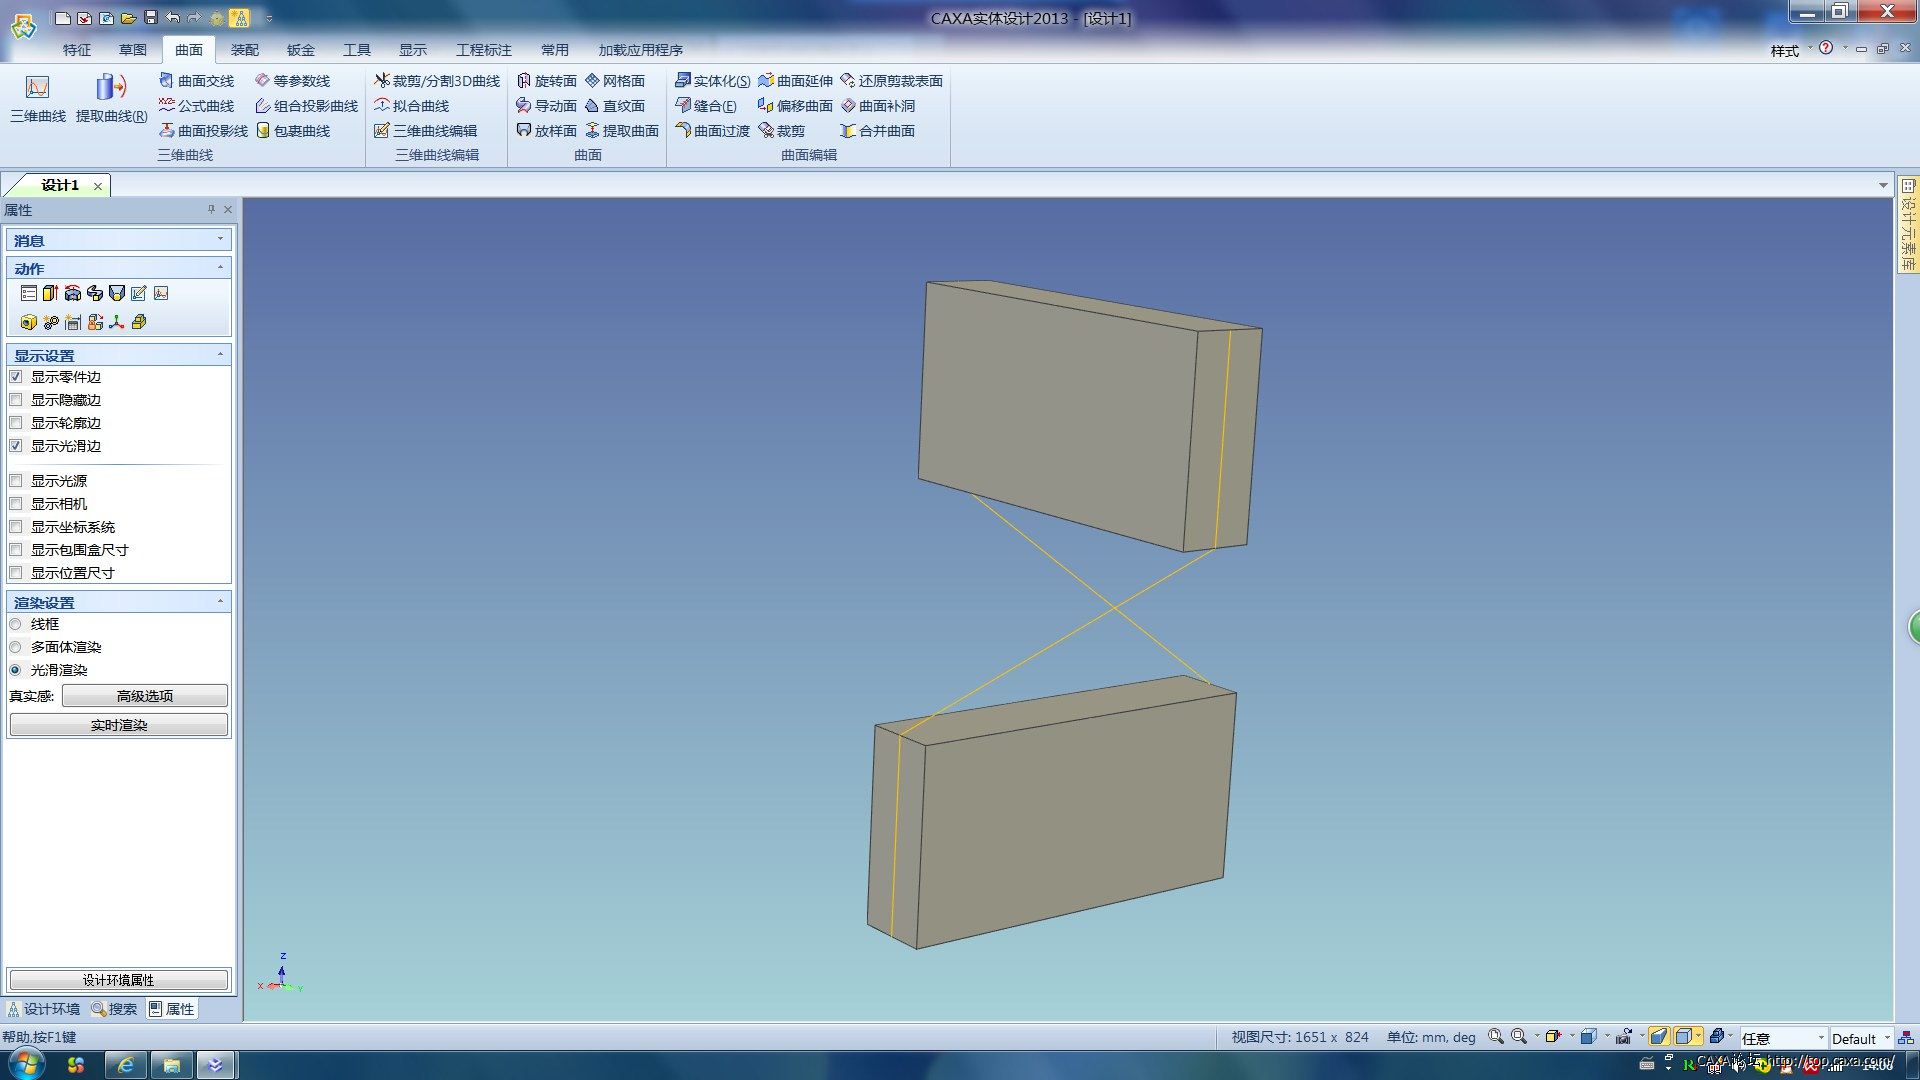Check 显示隐藏边 checkbox
1920x1080 pixels.
pyautogui.click(x=16, y=400)
